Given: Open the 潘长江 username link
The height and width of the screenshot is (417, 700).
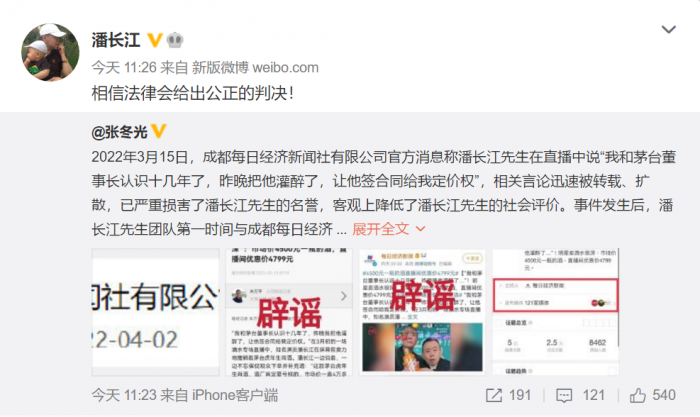Looking at the screenshot, I should 116,40.
